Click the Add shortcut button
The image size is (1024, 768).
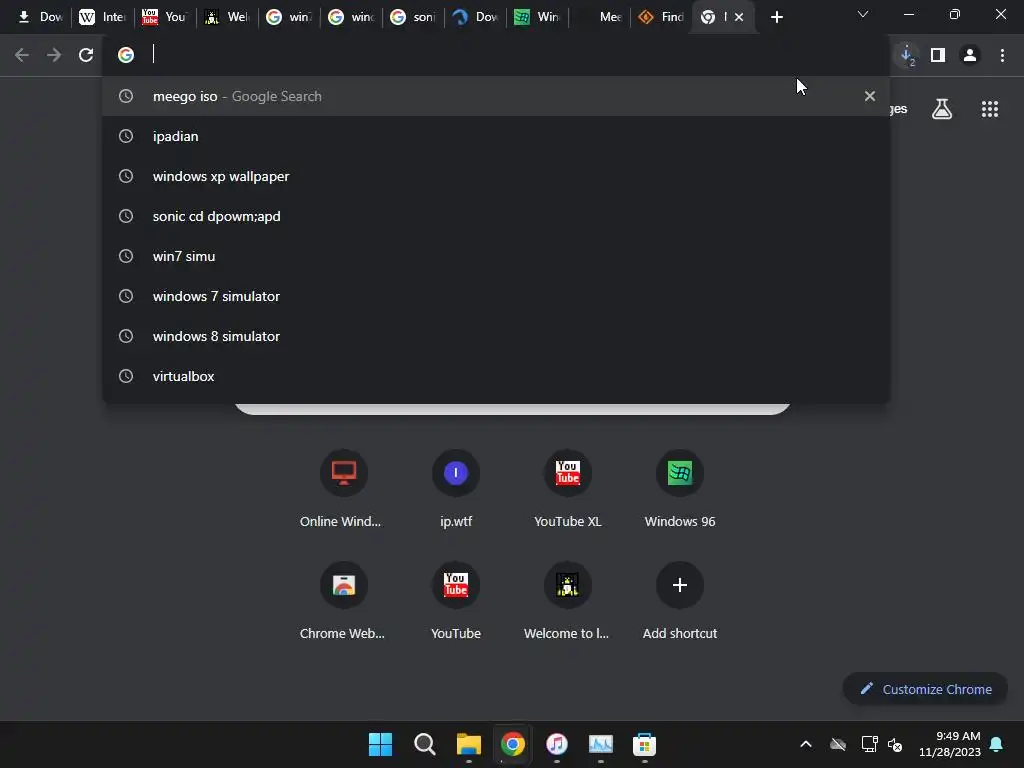[679, 601]
